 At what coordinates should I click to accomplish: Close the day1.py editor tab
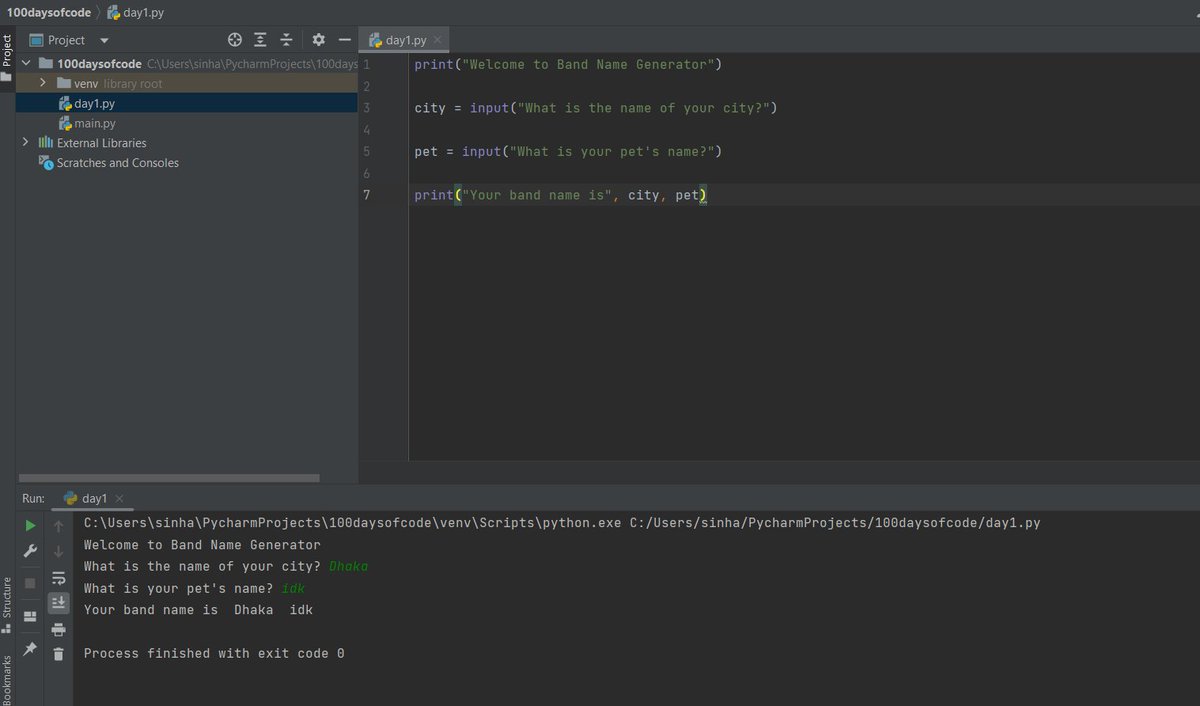coord(438,41)
